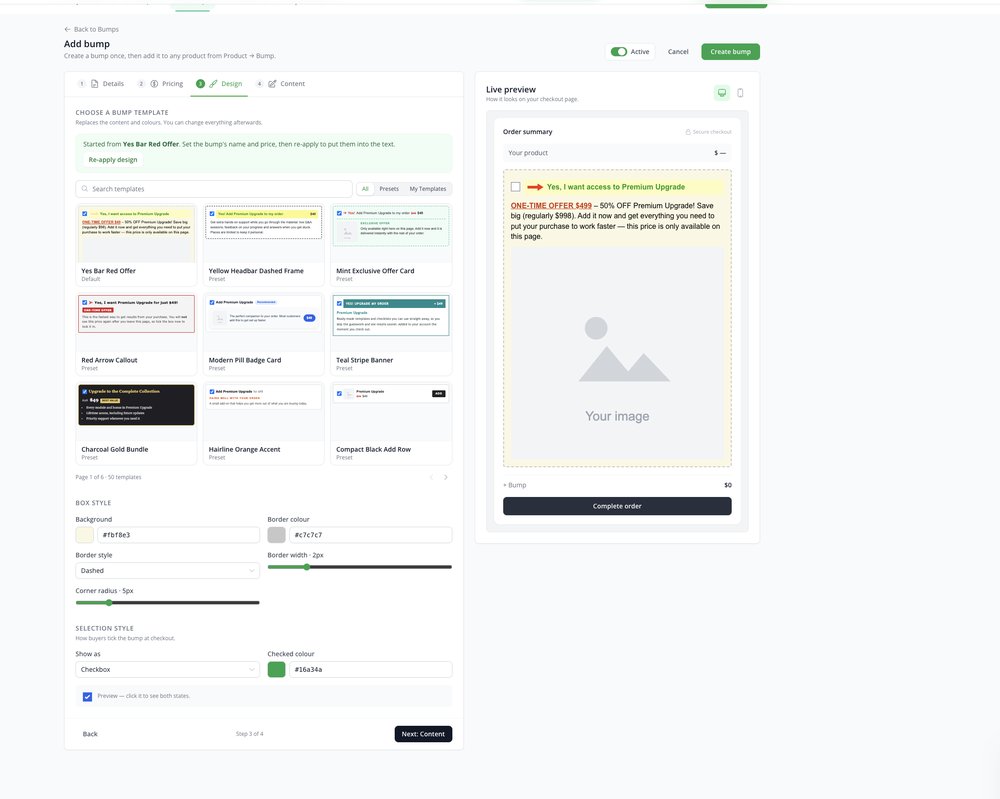Filter templates by My Templates

pos(428,189)
